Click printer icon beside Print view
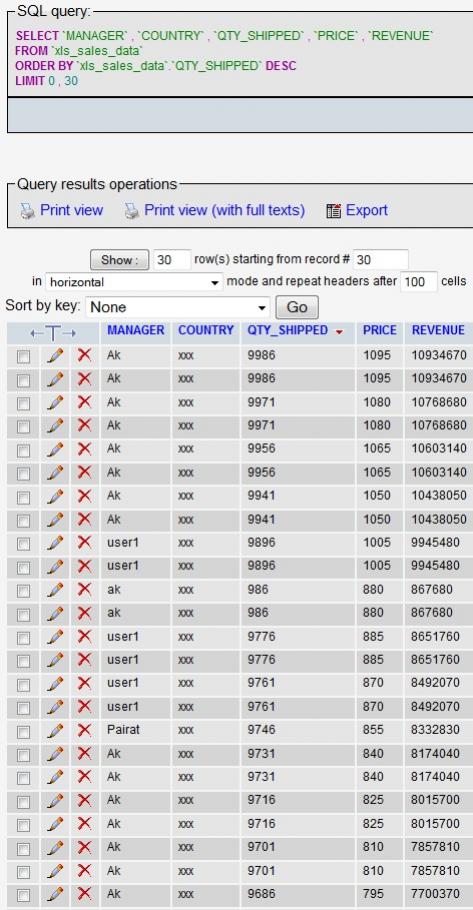 coord(27,211)
